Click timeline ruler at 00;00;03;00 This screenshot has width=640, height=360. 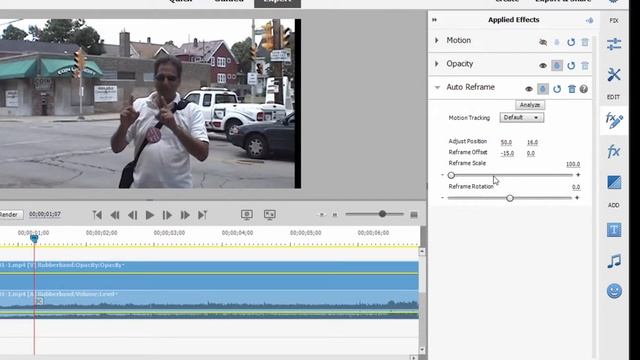pyautogui.click(x=169, y=233)
